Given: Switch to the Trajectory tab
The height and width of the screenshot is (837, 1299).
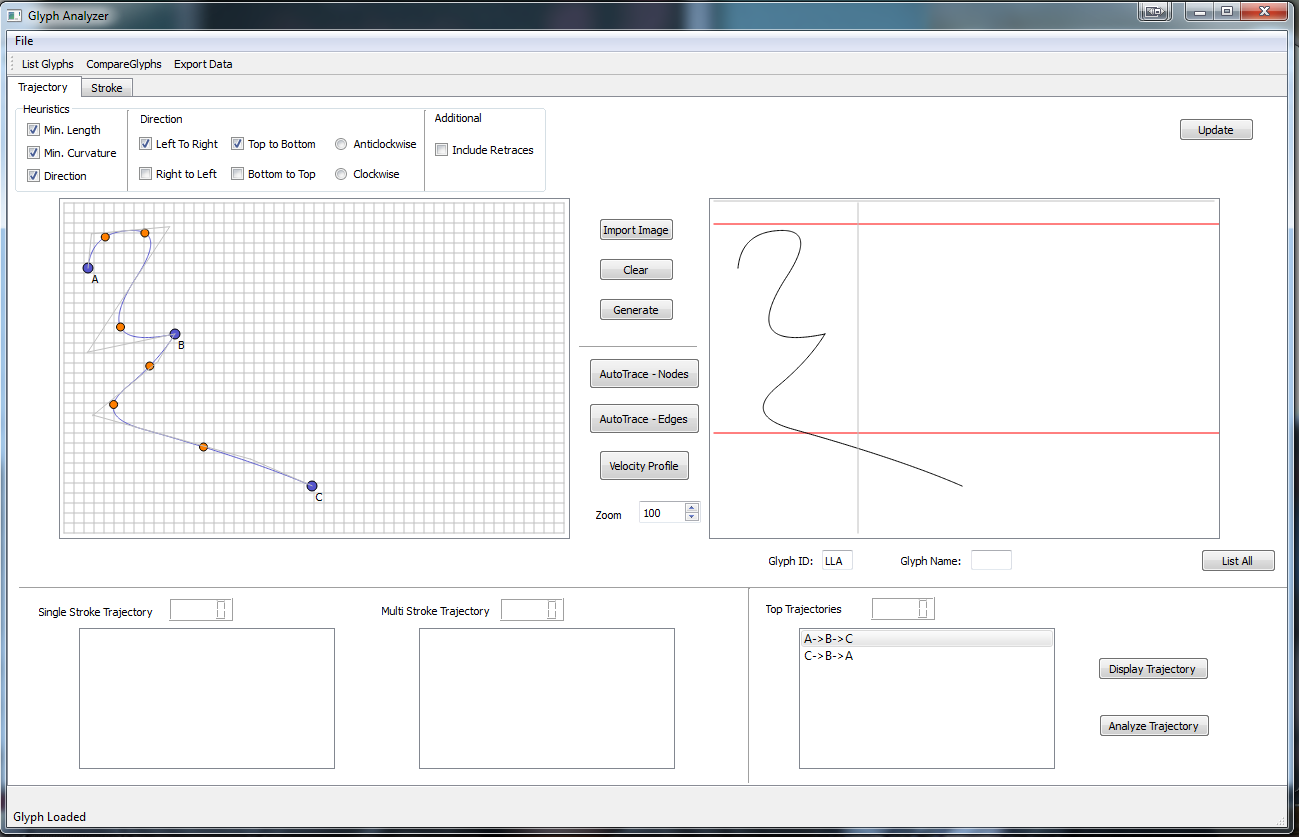Looking at the screenshot, I should pyautogui.click(x=43, y=87).
